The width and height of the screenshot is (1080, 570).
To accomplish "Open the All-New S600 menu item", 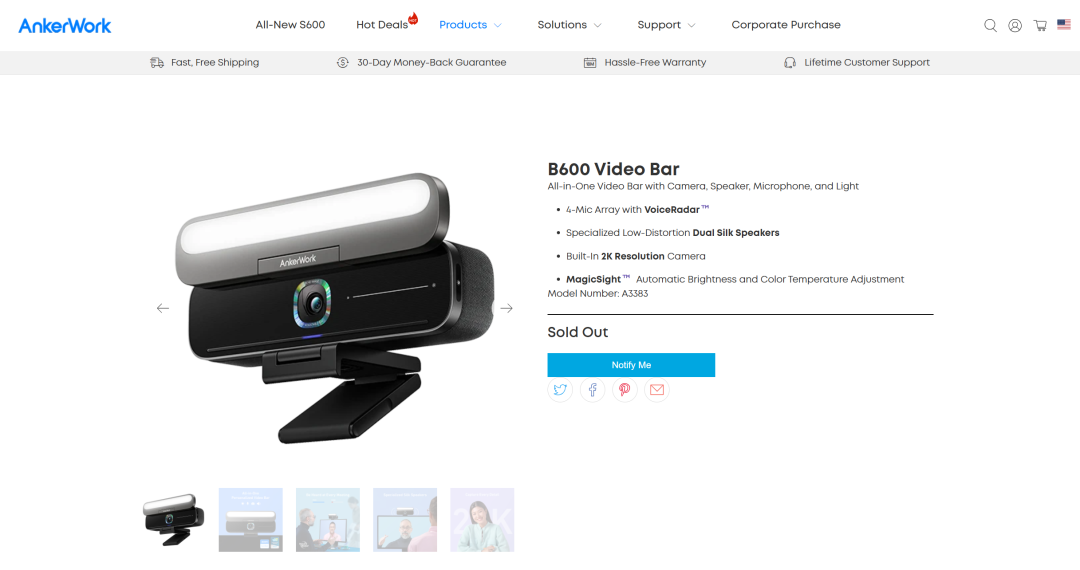I will pyautogui.click(x=290, y=25).
